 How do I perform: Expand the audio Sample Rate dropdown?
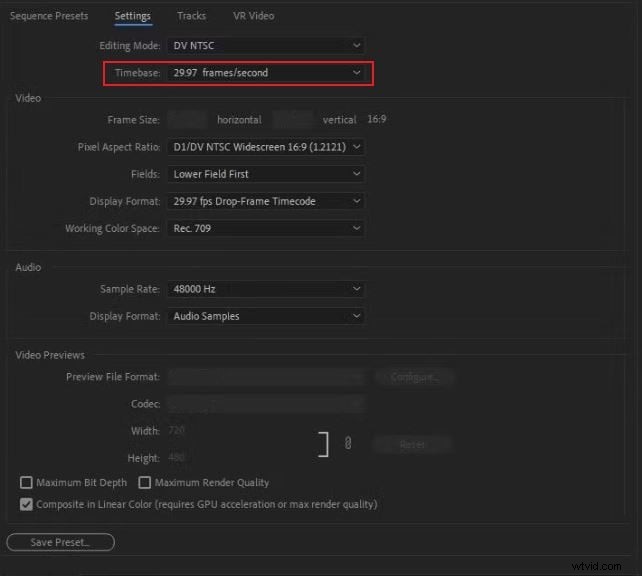266,289
